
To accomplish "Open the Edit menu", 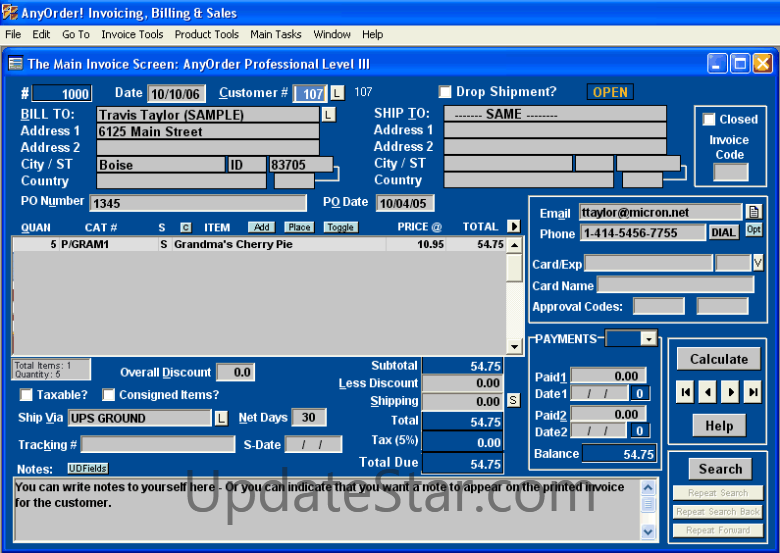I will click(x=41, y=34).
